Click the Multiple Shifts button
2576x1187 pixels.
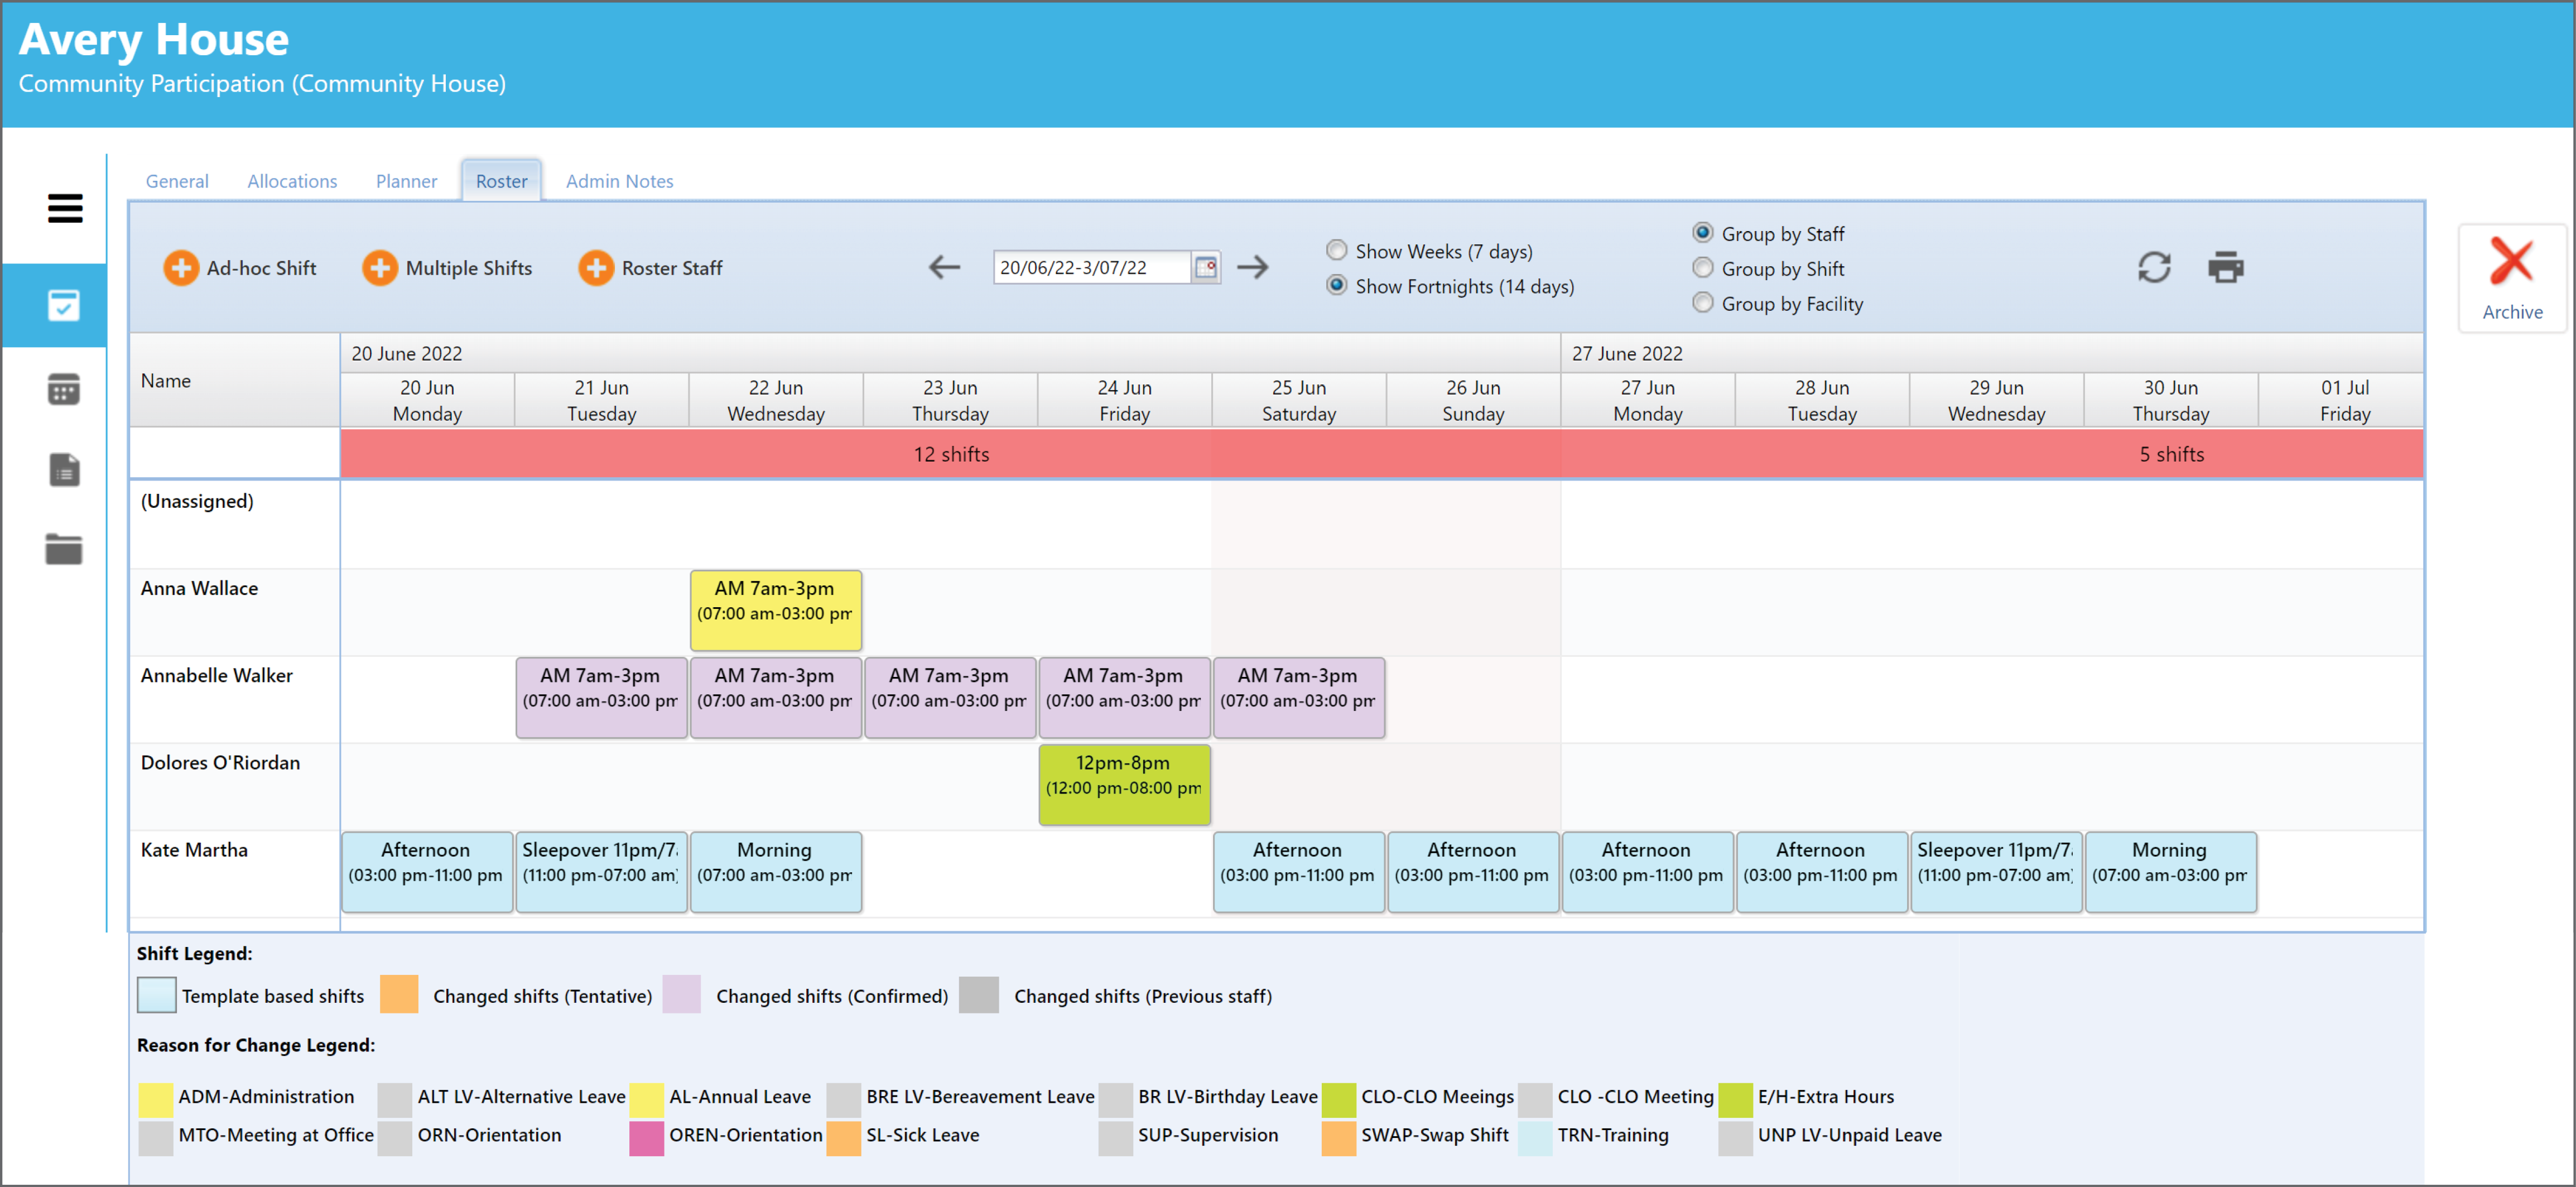pyautogui.click(x=446, y=267)
